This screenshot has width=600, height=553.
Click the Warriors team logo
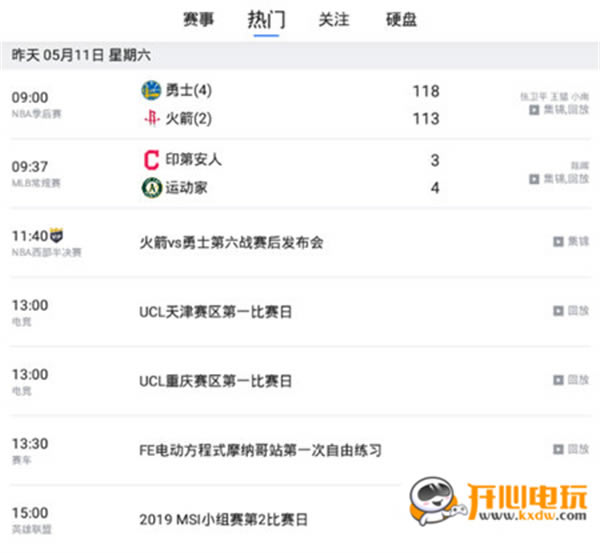(151, 90)
